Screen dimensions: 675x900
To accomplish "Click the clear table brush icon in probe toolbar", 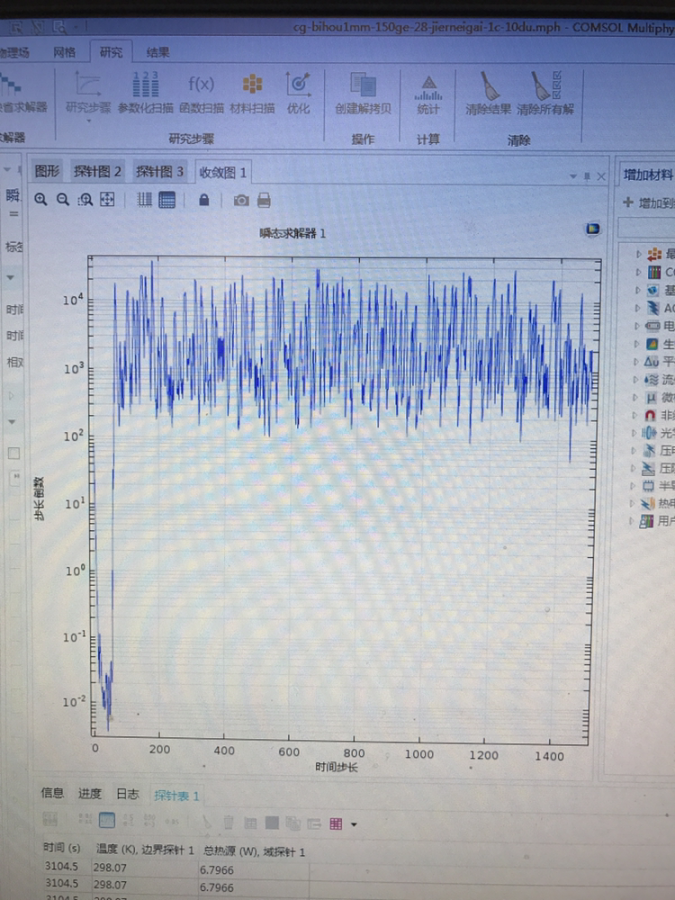I will pos(206,823).
